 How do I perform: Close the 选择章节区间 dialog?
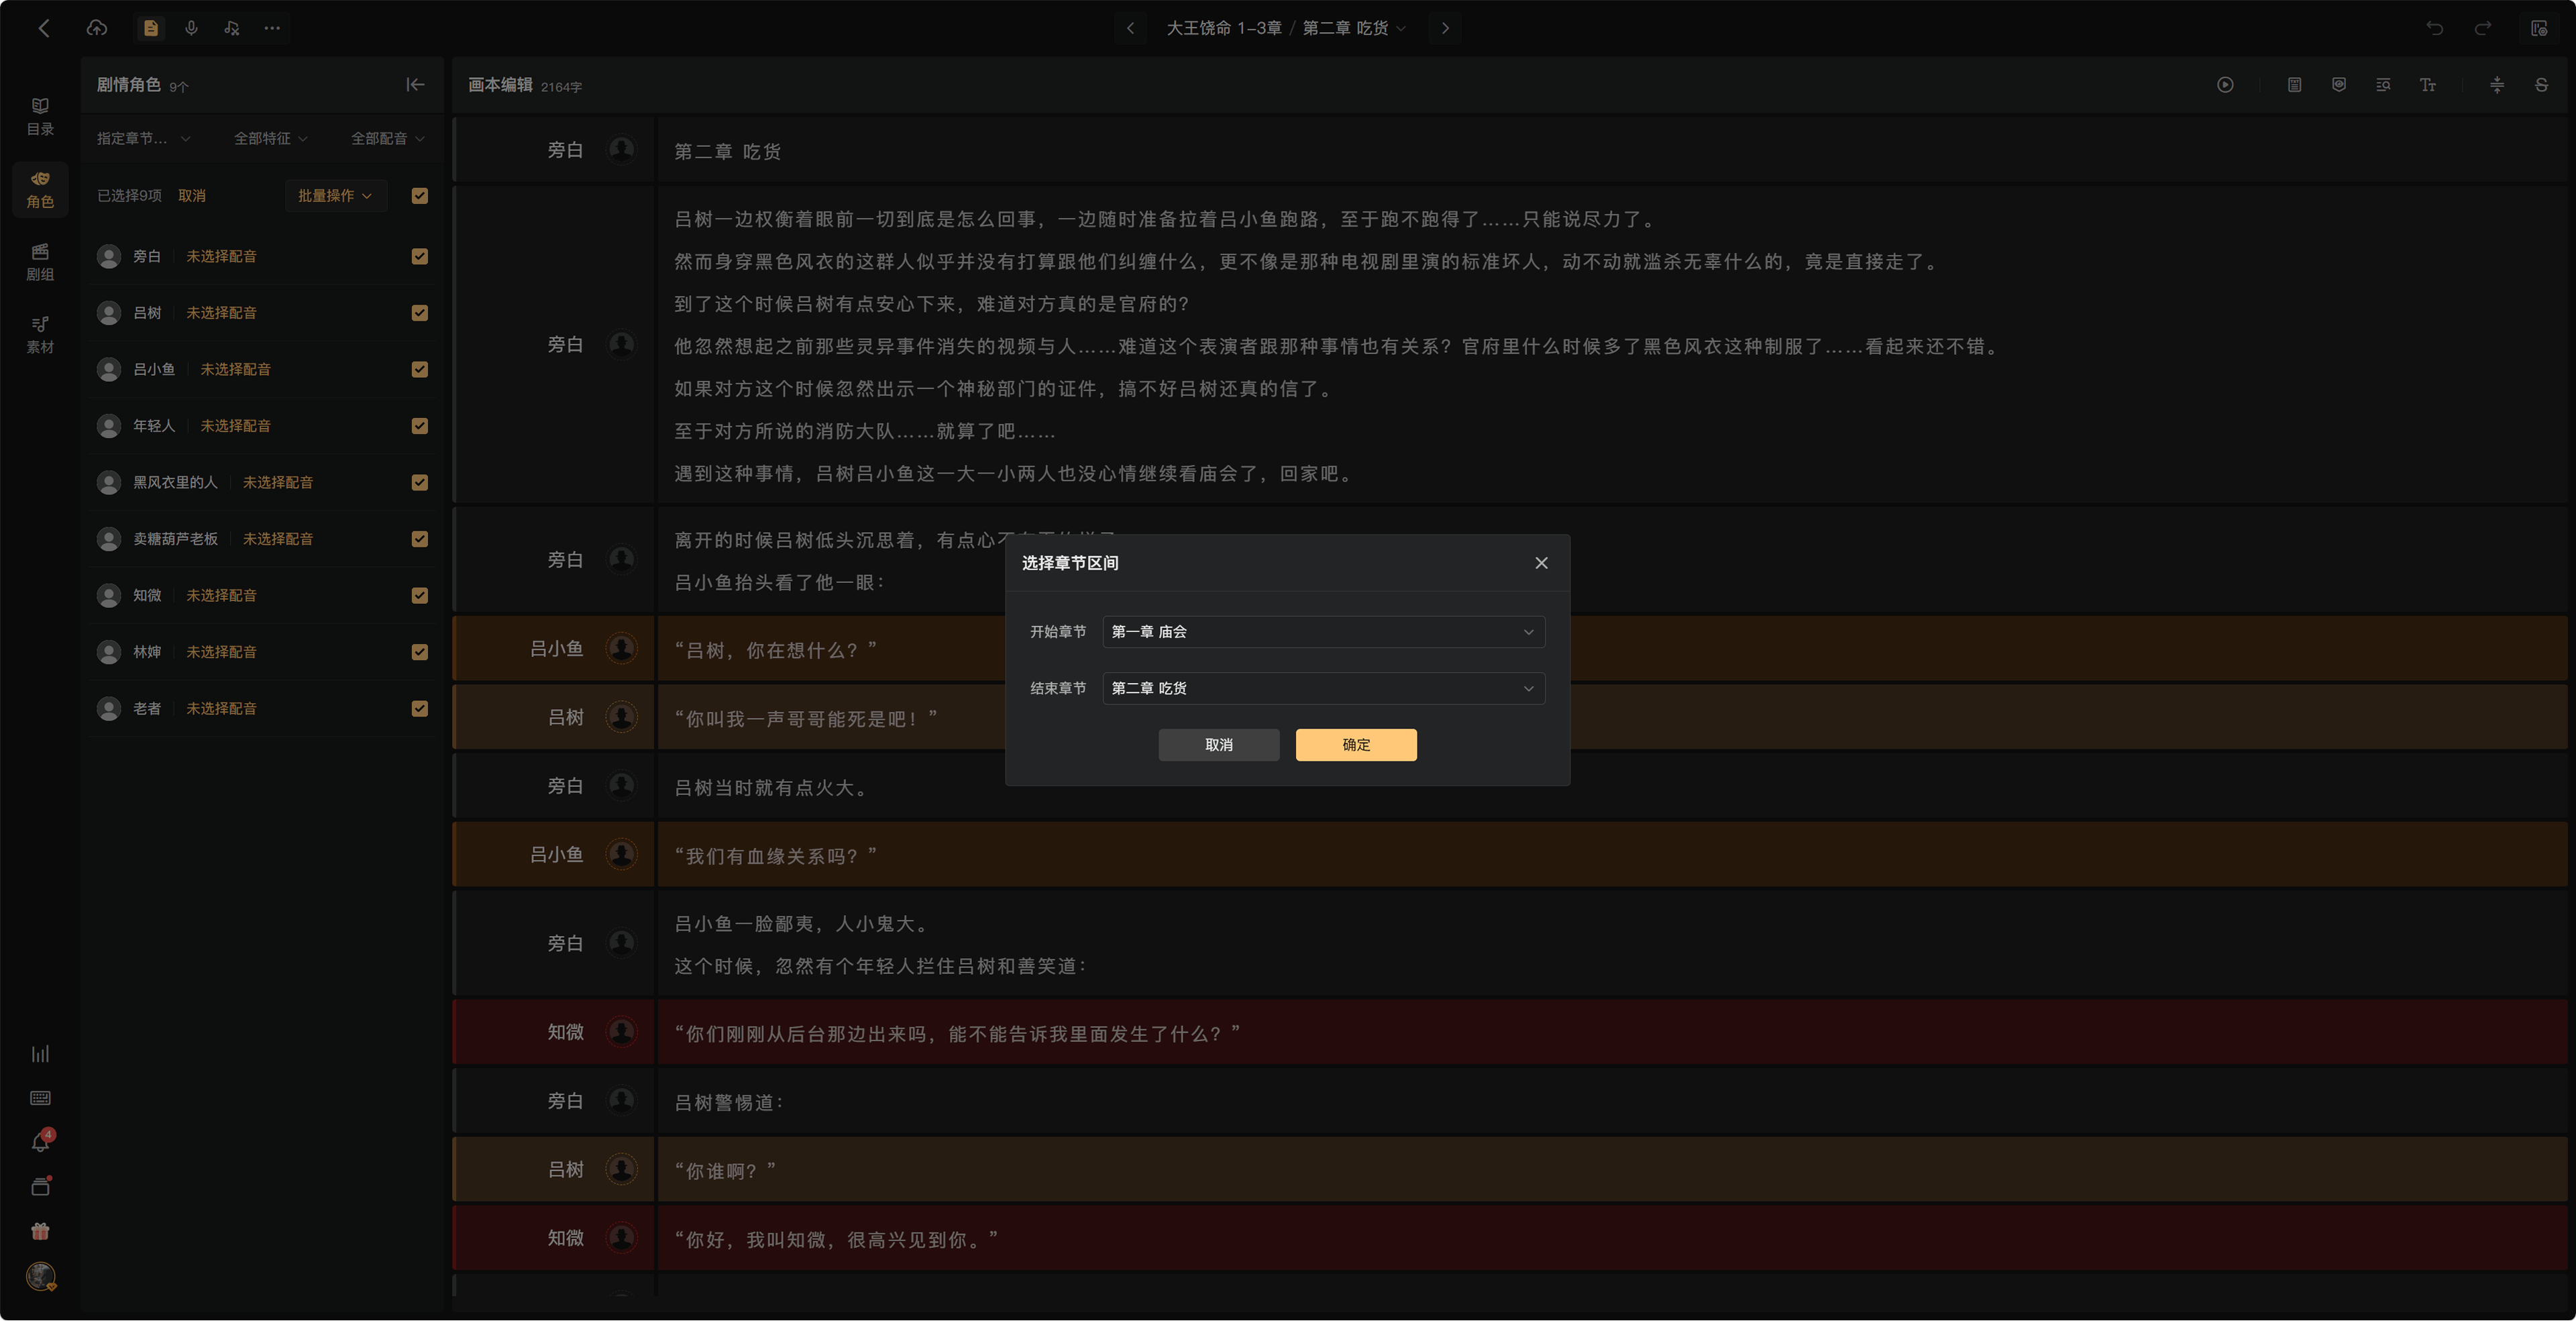click(1541, 563)
